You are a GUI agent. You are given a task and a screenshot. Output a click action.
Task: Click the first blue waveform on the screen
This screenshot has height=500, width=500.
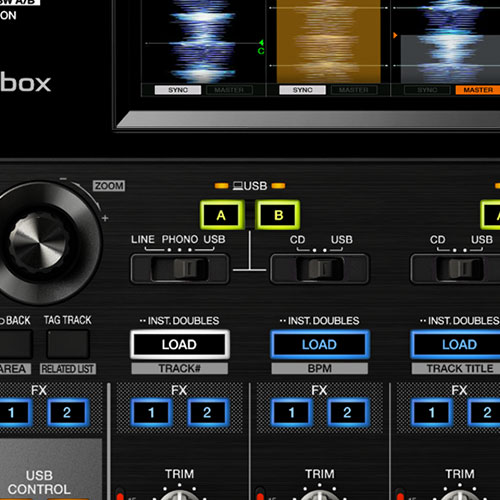[203, 42]
